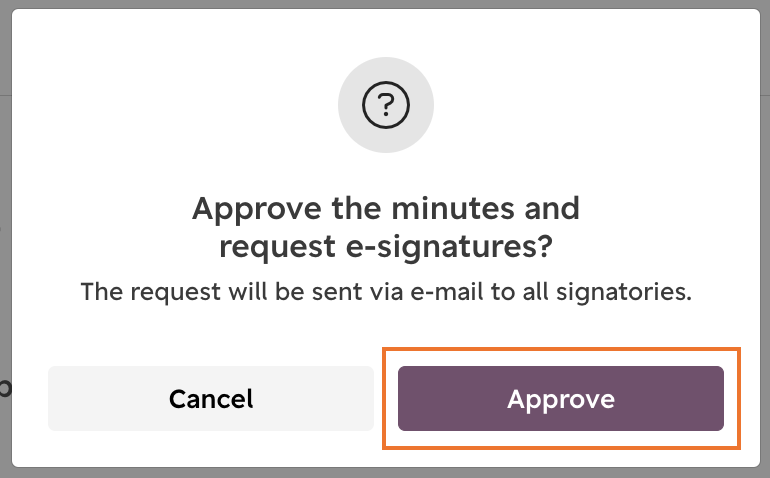Viewport: 770px width, 478px height.
Task: Click the white Approve label text
Action: coord(561,399)
